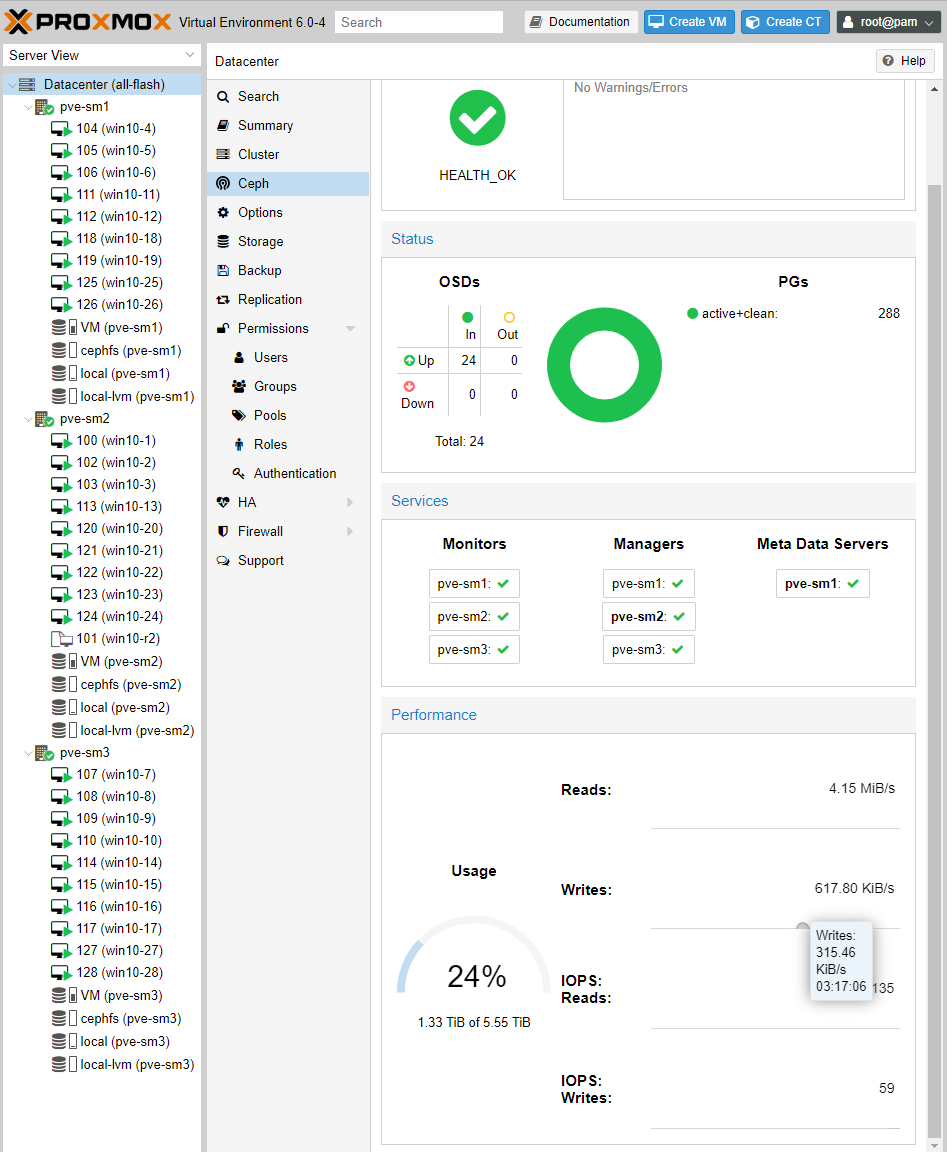Click the pve-sm1 Meta Data Server box
This screenshot has height=1152, width=947.
pos(822,584)
